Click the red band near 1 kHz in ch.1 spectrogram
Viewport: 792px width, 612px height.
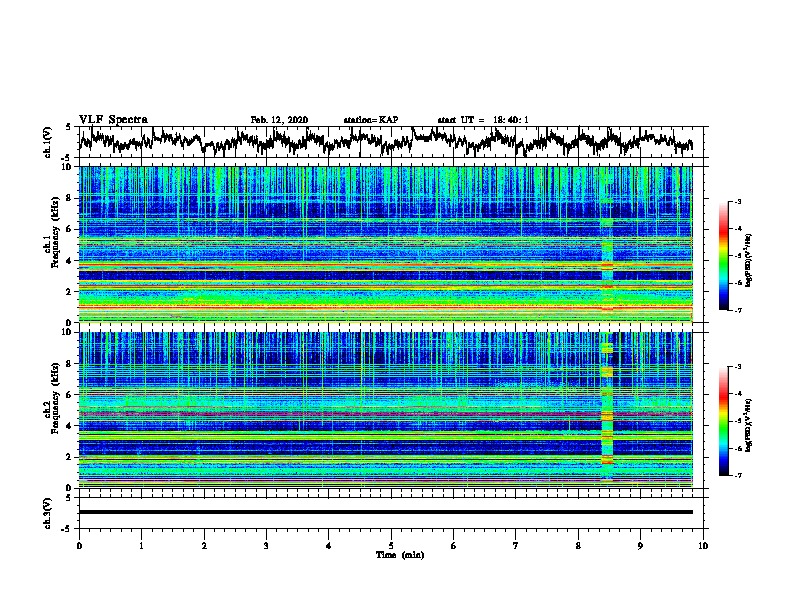tap(385, 306)
